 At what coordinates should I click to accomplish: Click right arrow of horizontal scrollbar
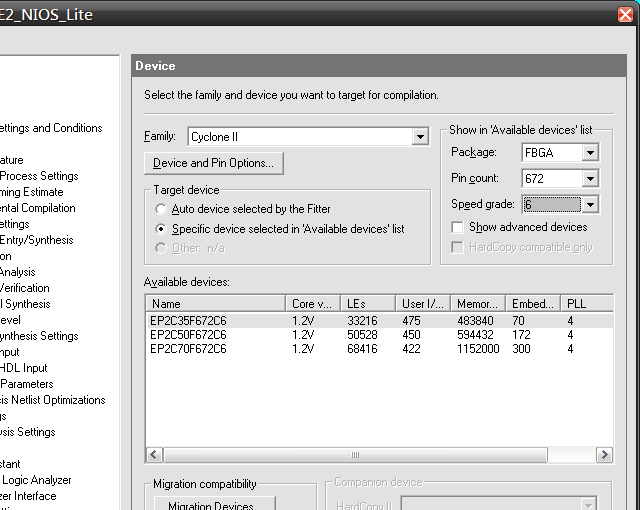[604, 455]
